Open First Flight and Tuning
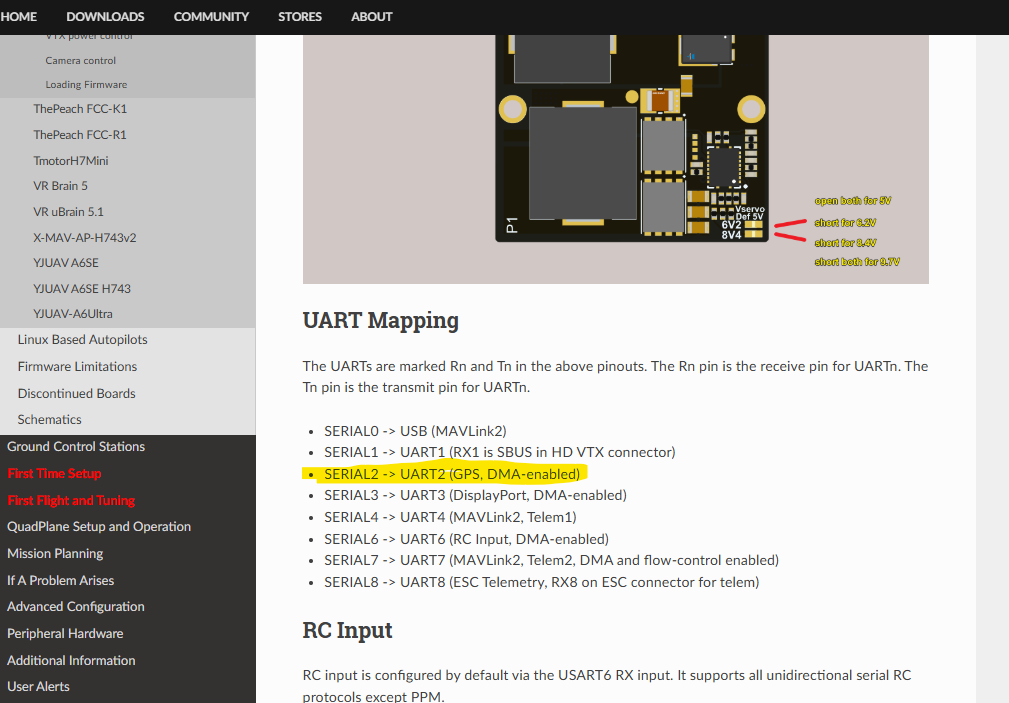The image size is (1009, 703). 71,501
